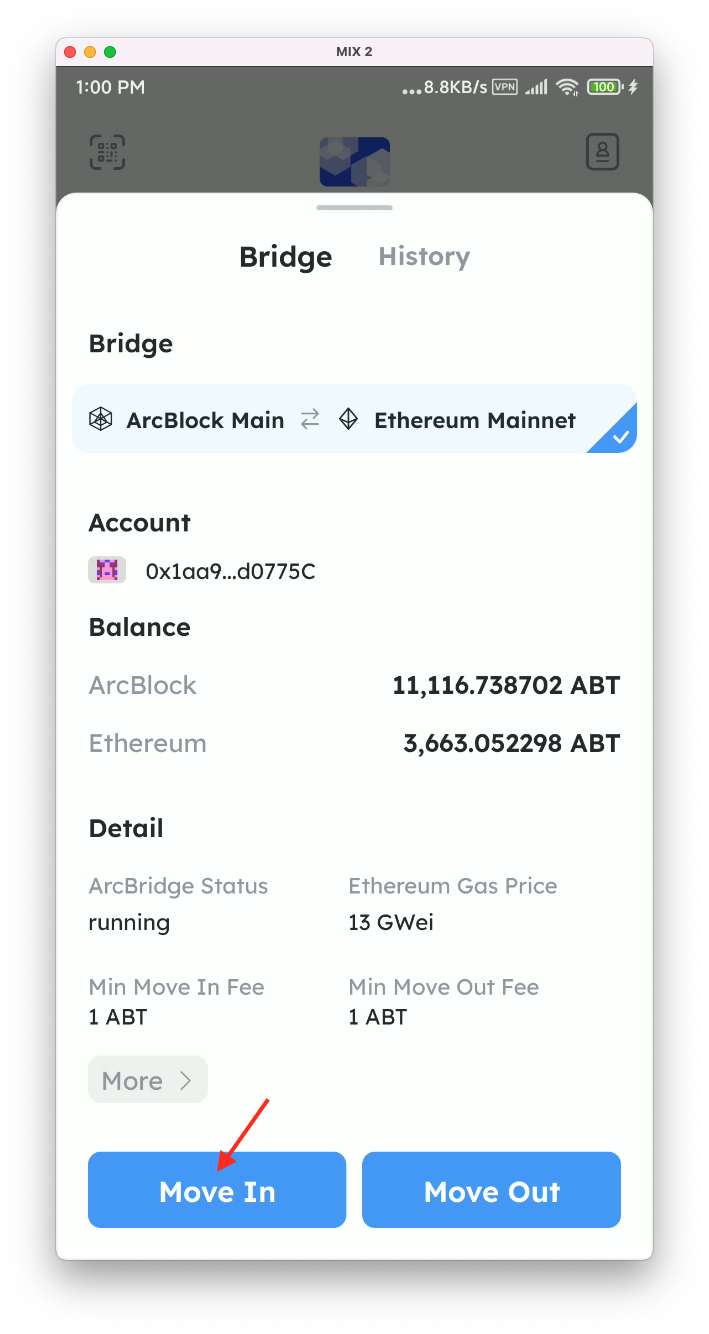Tap the swap direction arrows between networks
This screenshot has height=1334, width=709.
pos(310,419)
